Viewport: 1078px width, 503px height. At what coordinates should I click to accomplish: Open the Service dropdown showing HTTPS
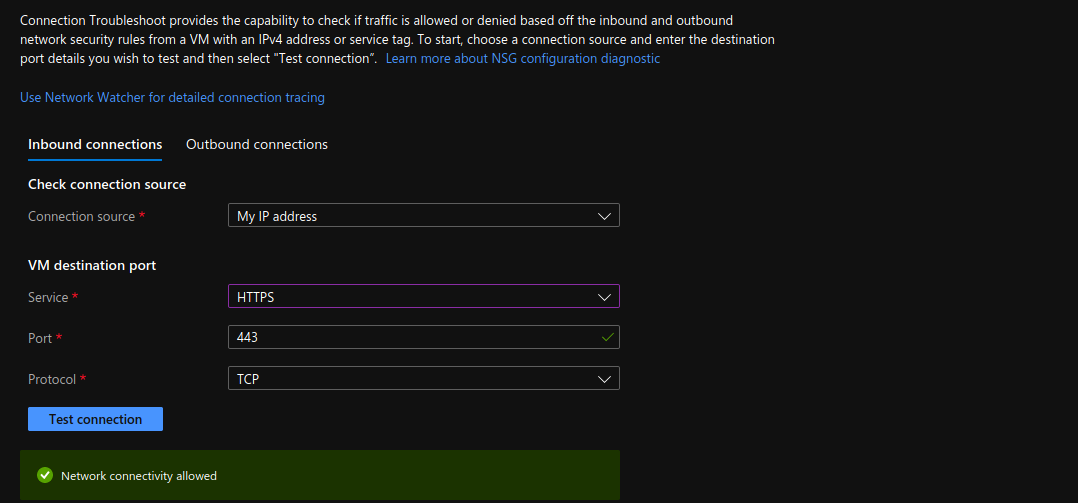[424, 296]
